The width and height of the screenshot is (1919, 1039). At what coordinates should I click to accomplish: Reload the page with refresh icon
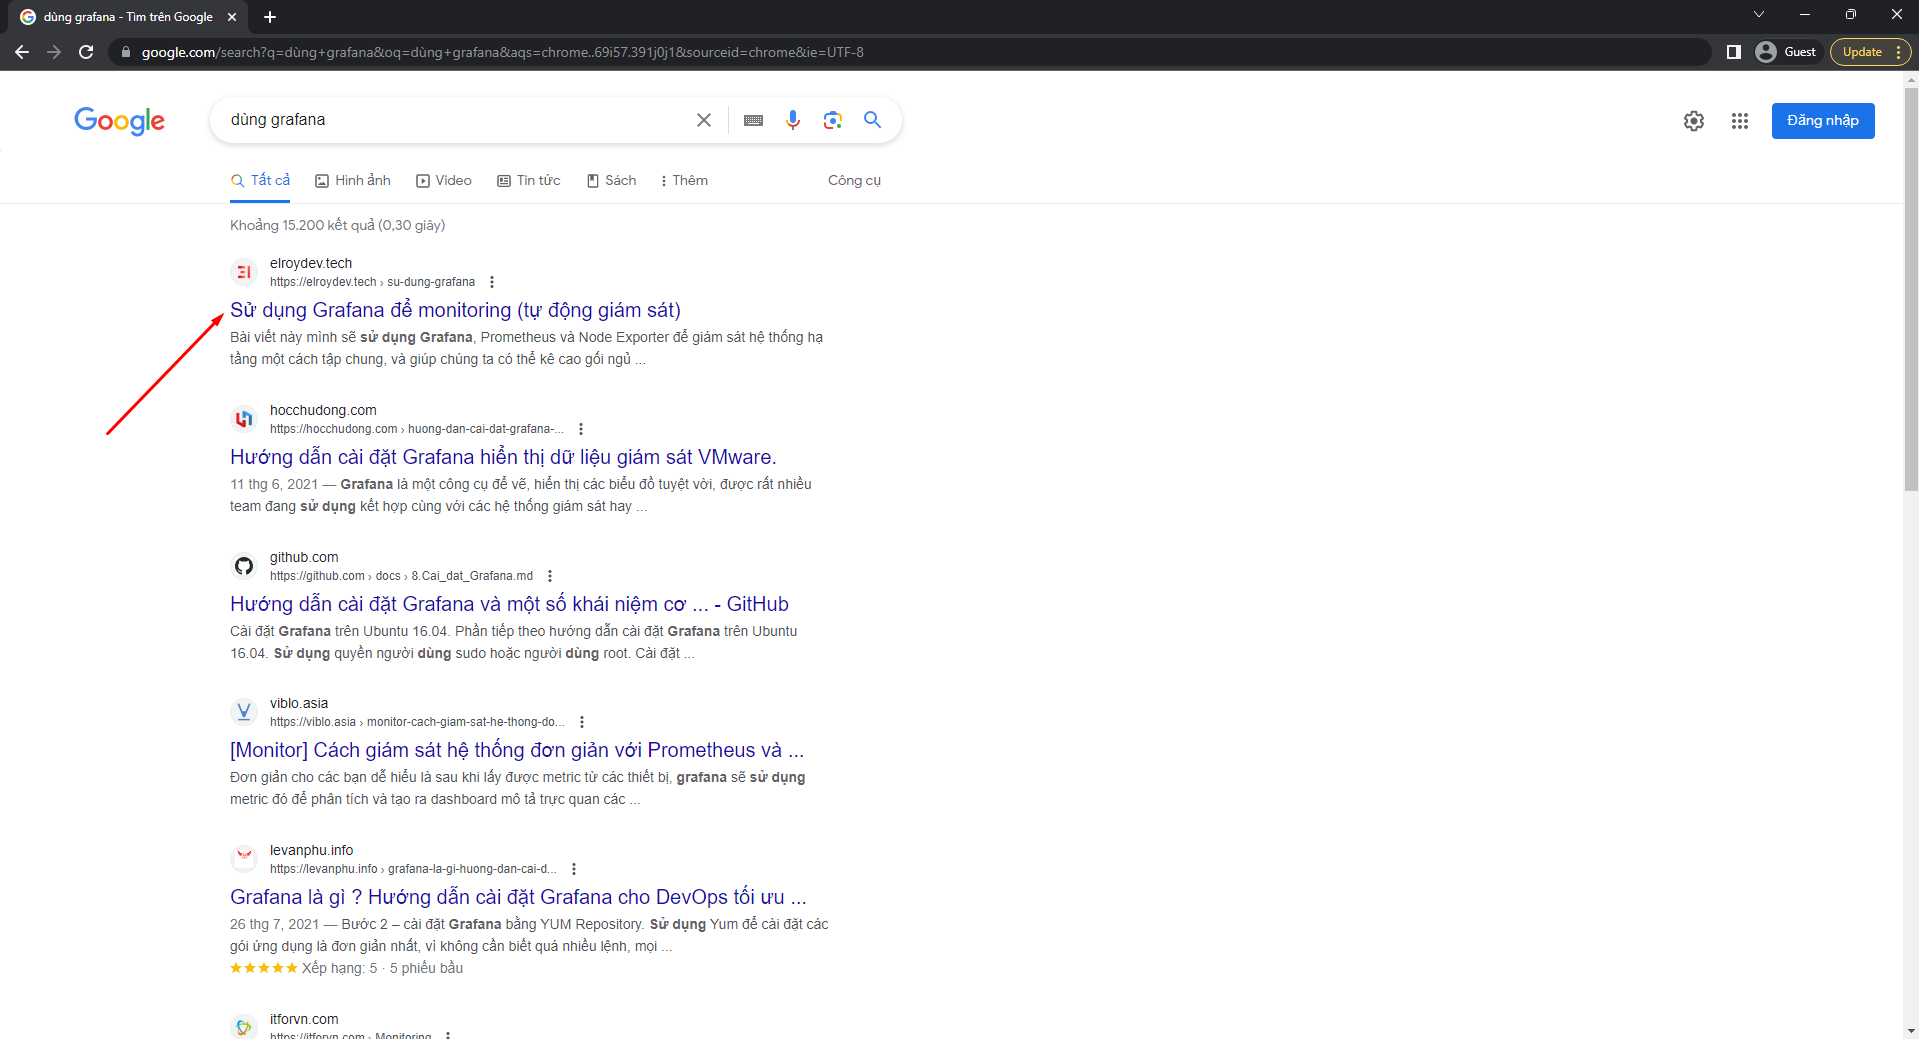(86, 52)
